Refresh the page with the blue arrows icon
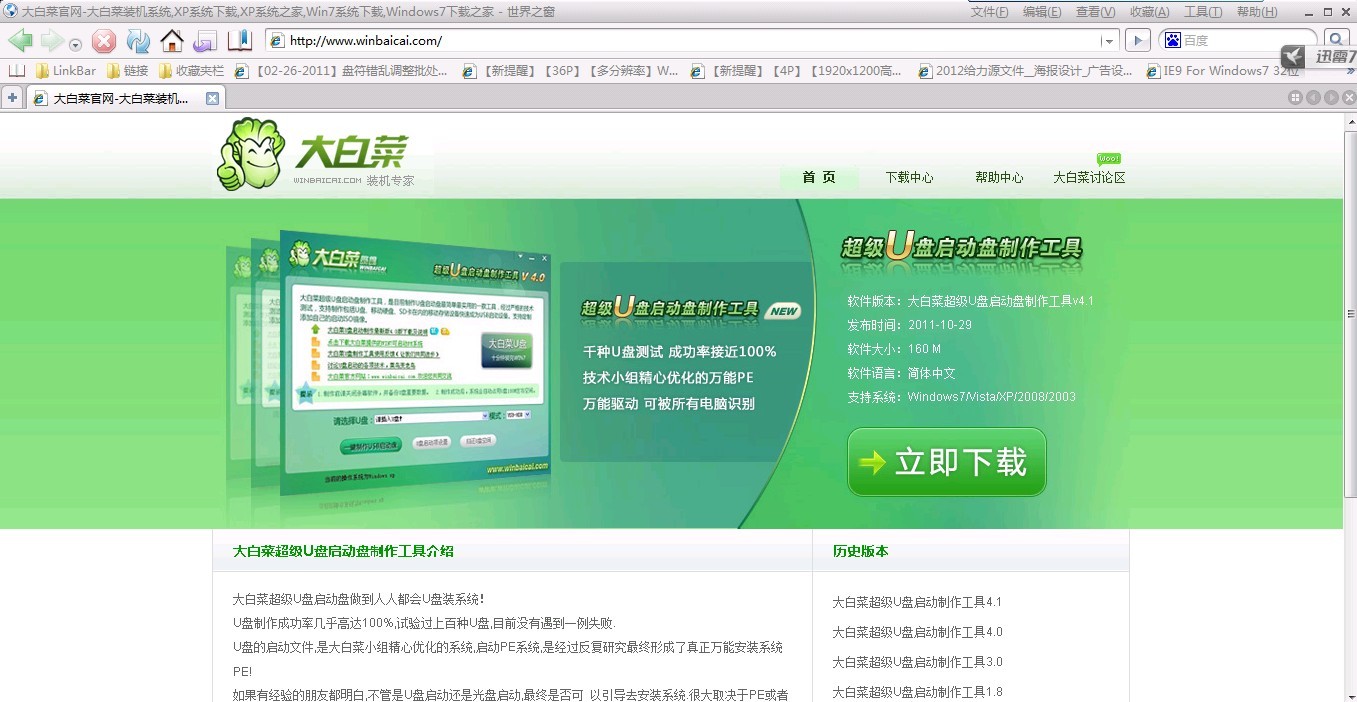Image resolution: width=1357 pixels, height=702 pixels. pyautogui.click(x=138, y=41)
